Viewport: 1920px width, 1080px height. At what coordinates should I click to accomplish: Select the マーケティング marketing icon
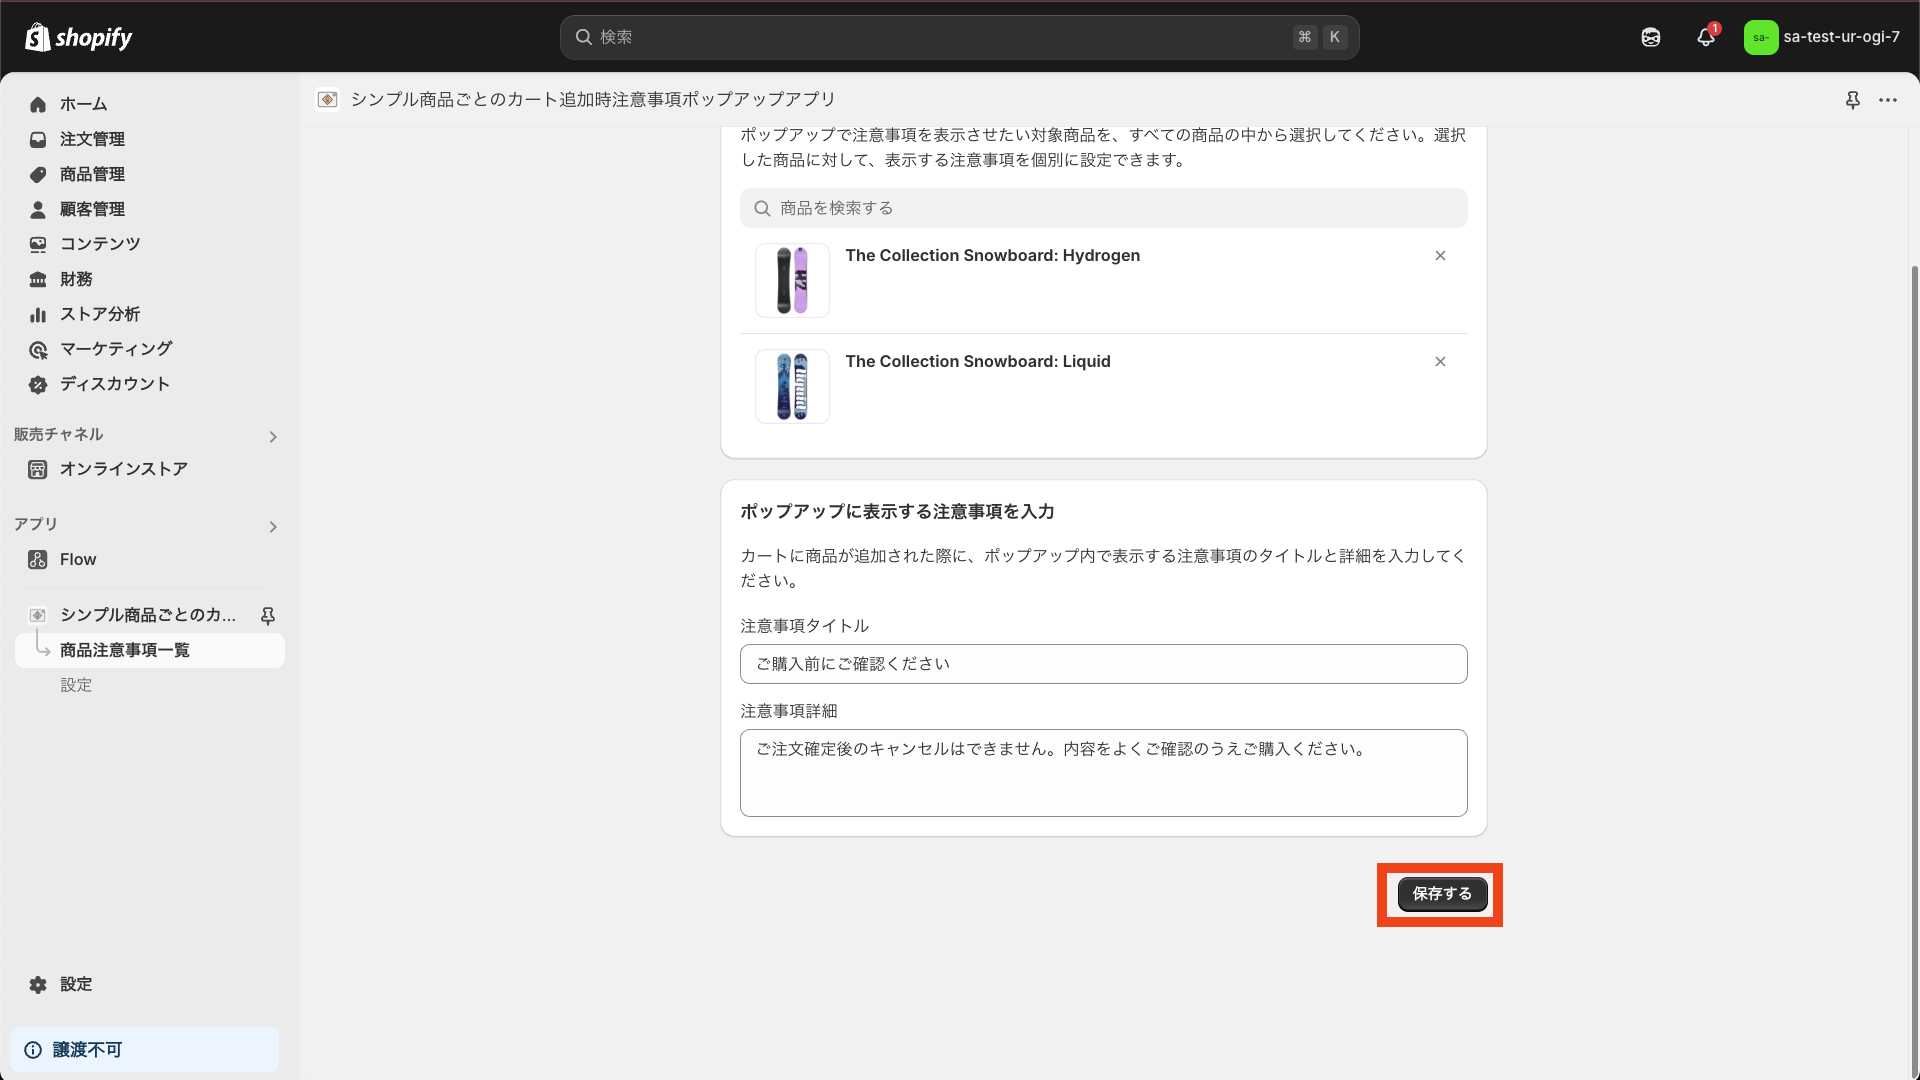[115, 349]
